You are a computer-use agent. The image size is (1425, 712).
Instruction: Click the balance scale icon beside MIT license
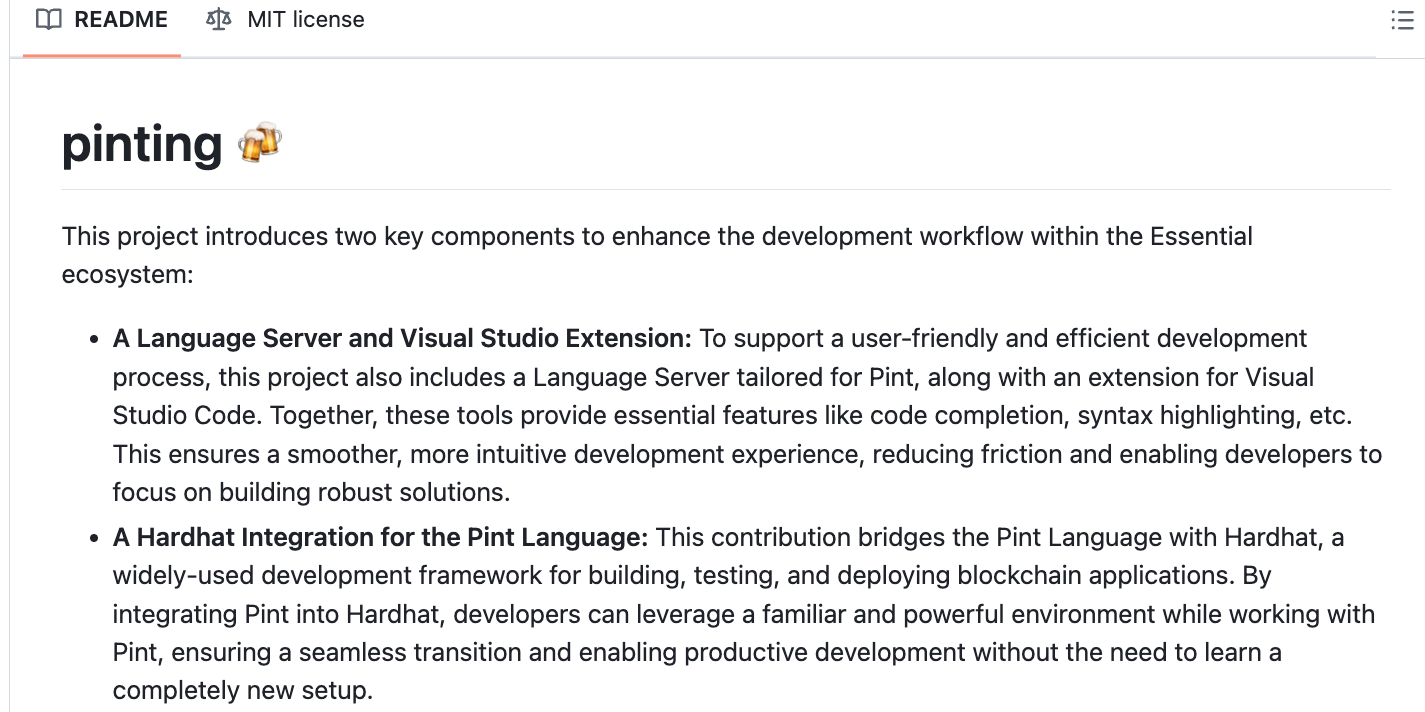218,19
